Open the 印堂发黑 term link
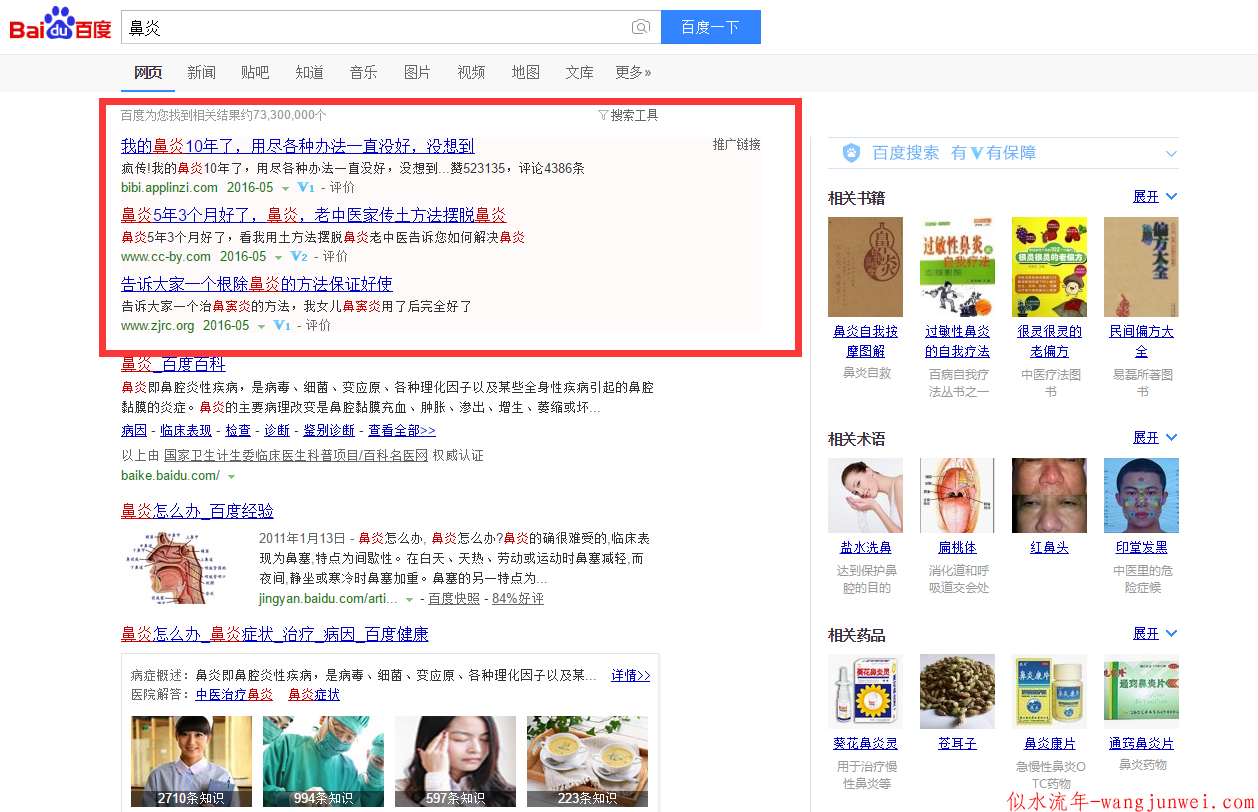This screenshot has width=1258, height=812. (1141, 548)
